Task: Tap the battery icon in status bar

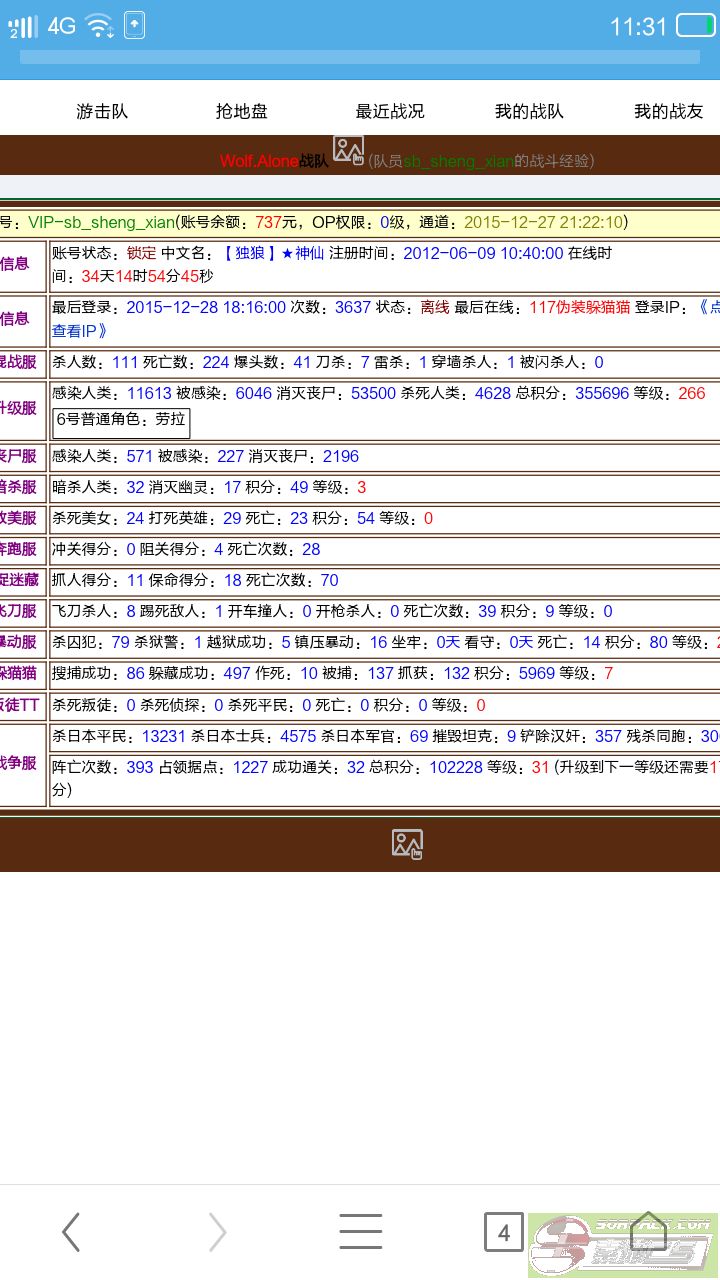Action: (695, 26)
